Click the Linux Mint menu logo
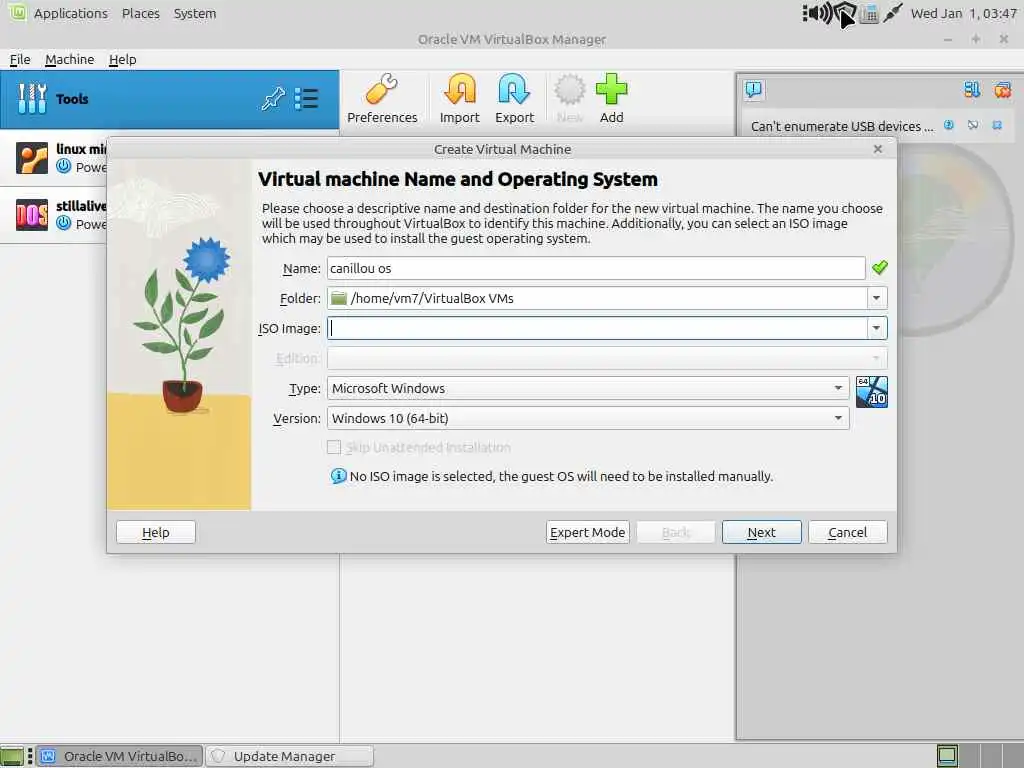This screenshot has height=768, width=1024. tap(18, 12)
